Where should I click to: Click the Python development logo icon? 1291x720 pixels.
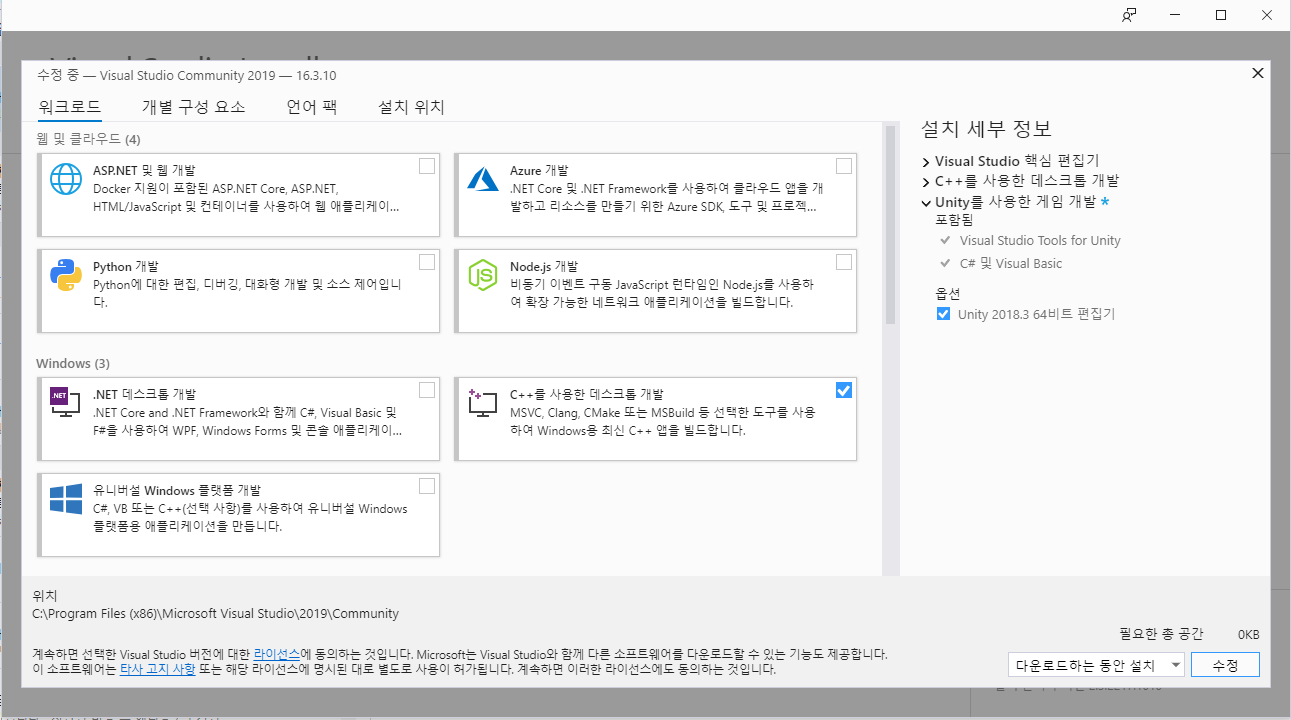[x=66, y=274]
